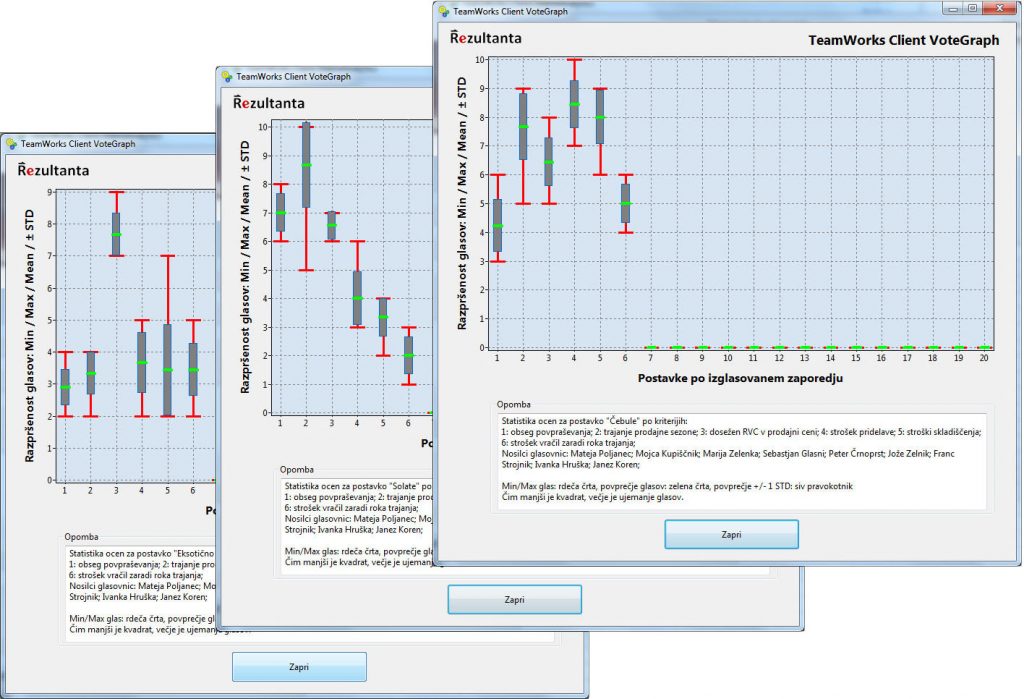The image size is (1024, 699).
Task: Click the Zapri button in the middle window
Action: pyautogui.click(x=515, y=599)
